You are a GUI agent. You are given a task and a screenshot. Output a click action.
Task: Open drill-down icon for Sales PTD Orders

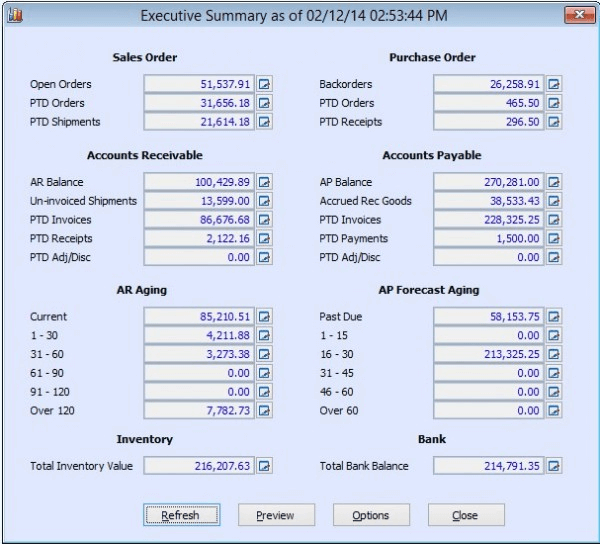264,103
